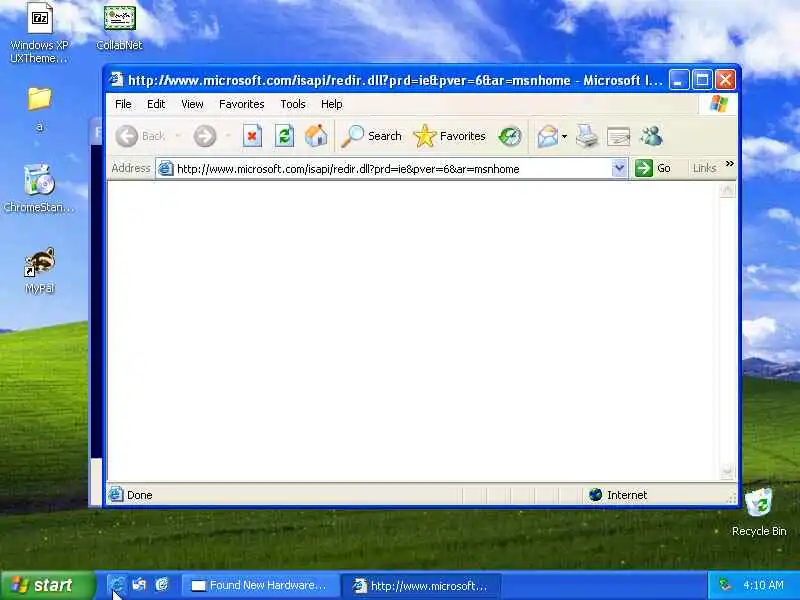Click the status bar page icon beside Done
This screenshot has width=800, height=600.
116,494
